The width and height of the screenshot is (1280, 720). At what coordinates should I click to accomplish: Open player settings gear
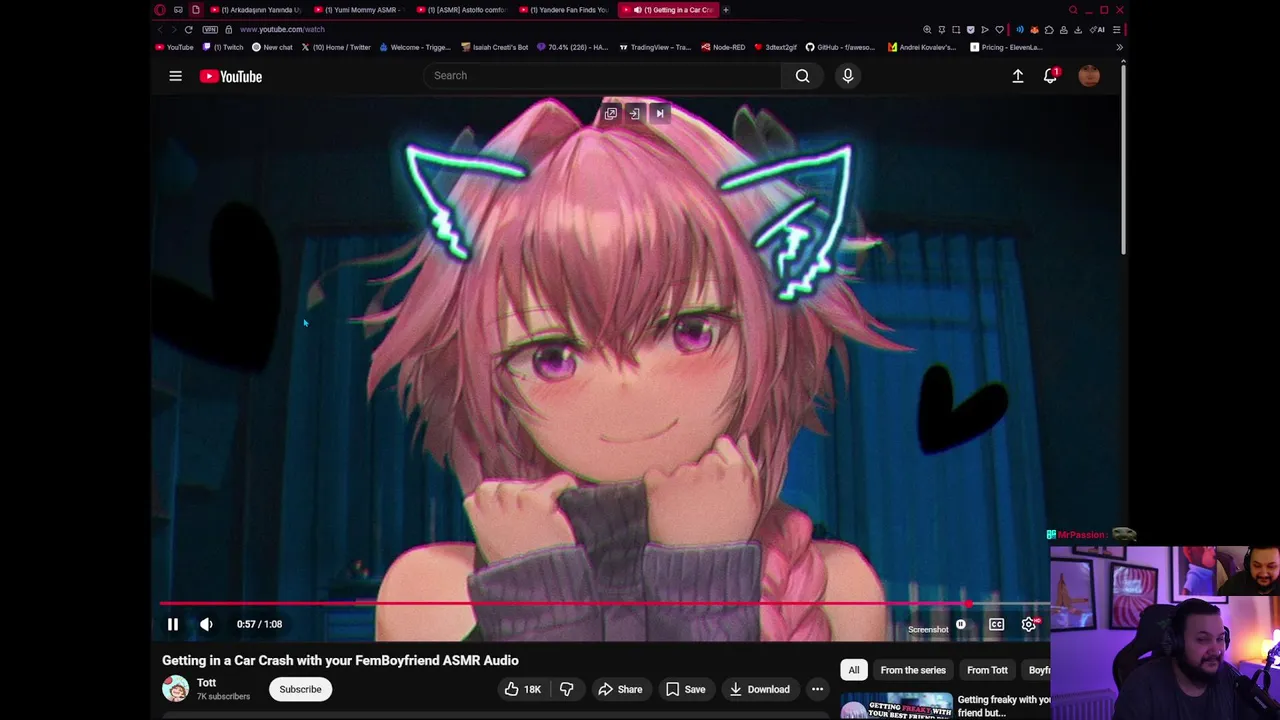coord(1029,625)
